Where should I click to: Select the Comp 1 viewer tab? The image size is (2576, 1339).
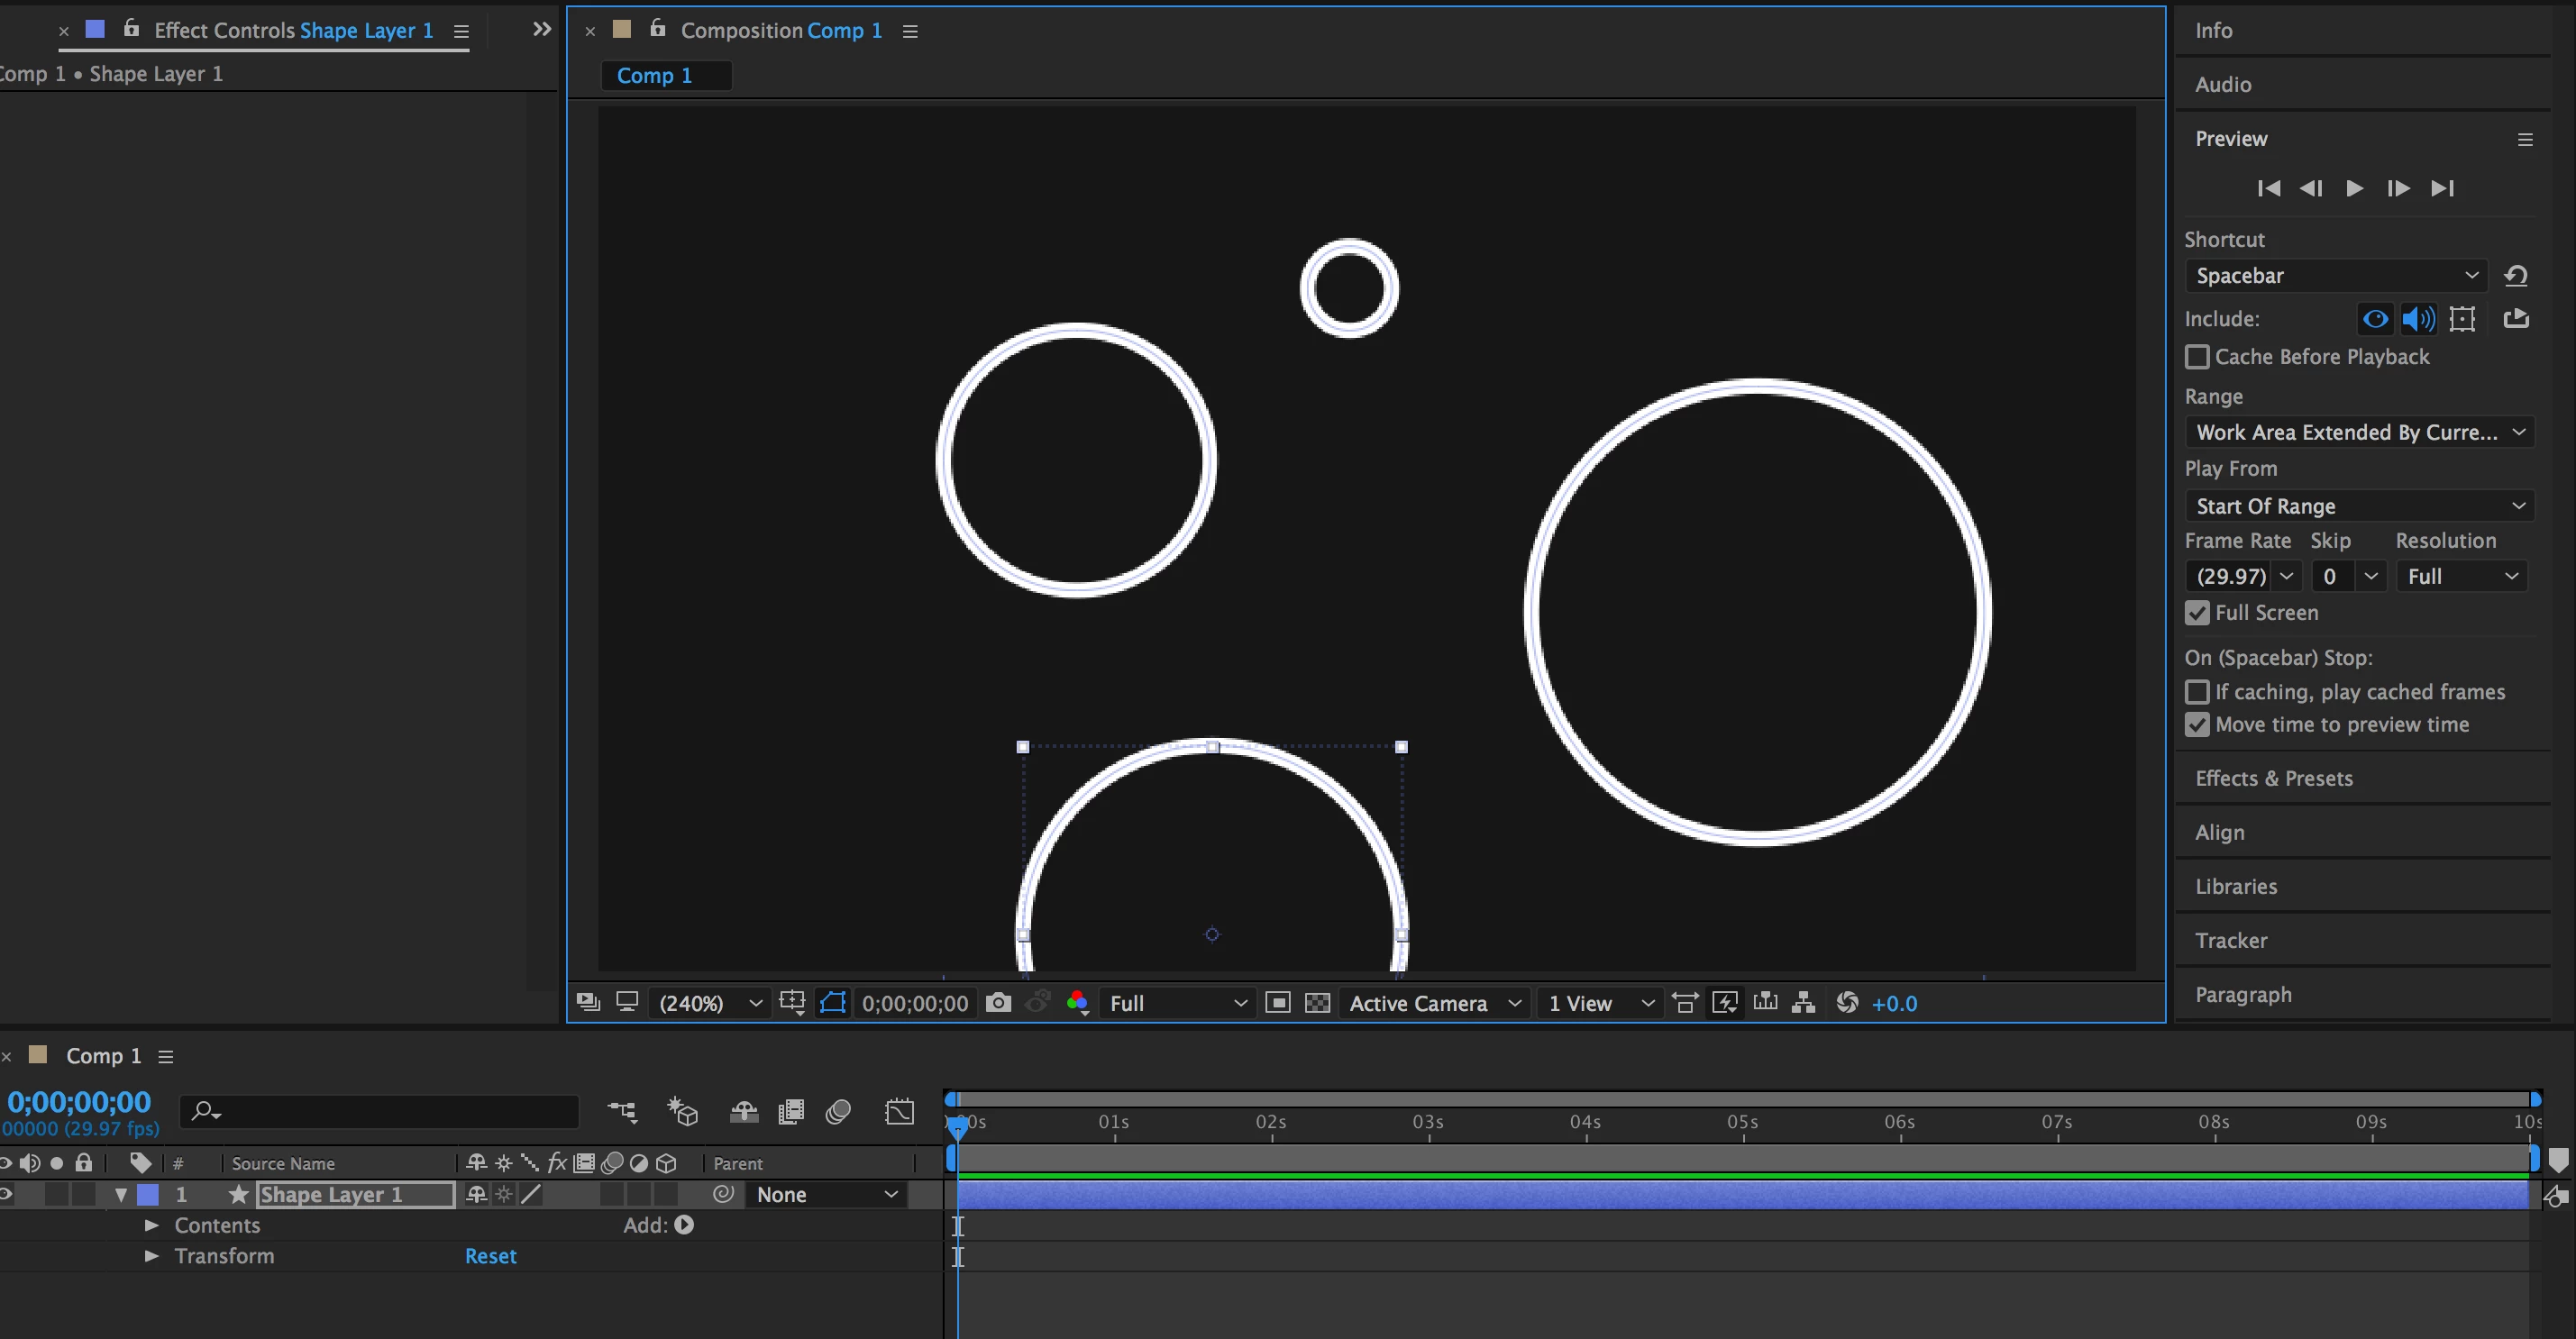tap(655, 76)
